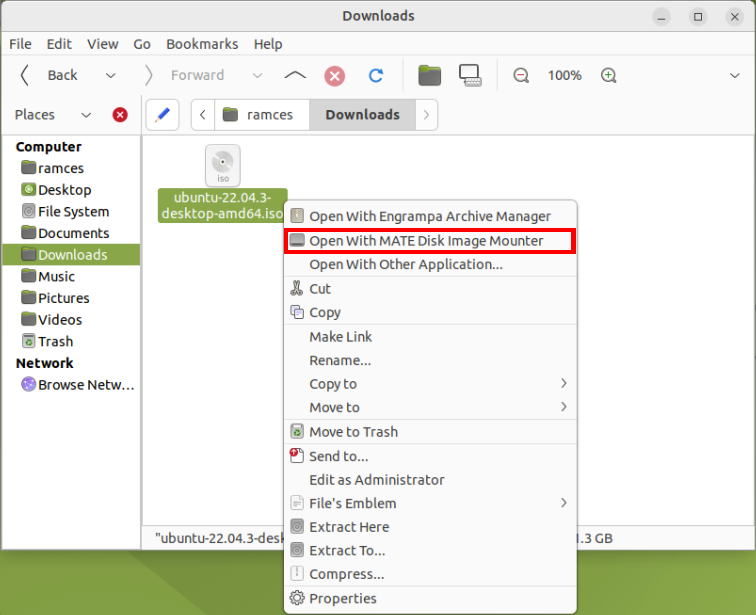The image size is (756, 615).
Task: Open the Go menu
Action: (x=142, y=44)
